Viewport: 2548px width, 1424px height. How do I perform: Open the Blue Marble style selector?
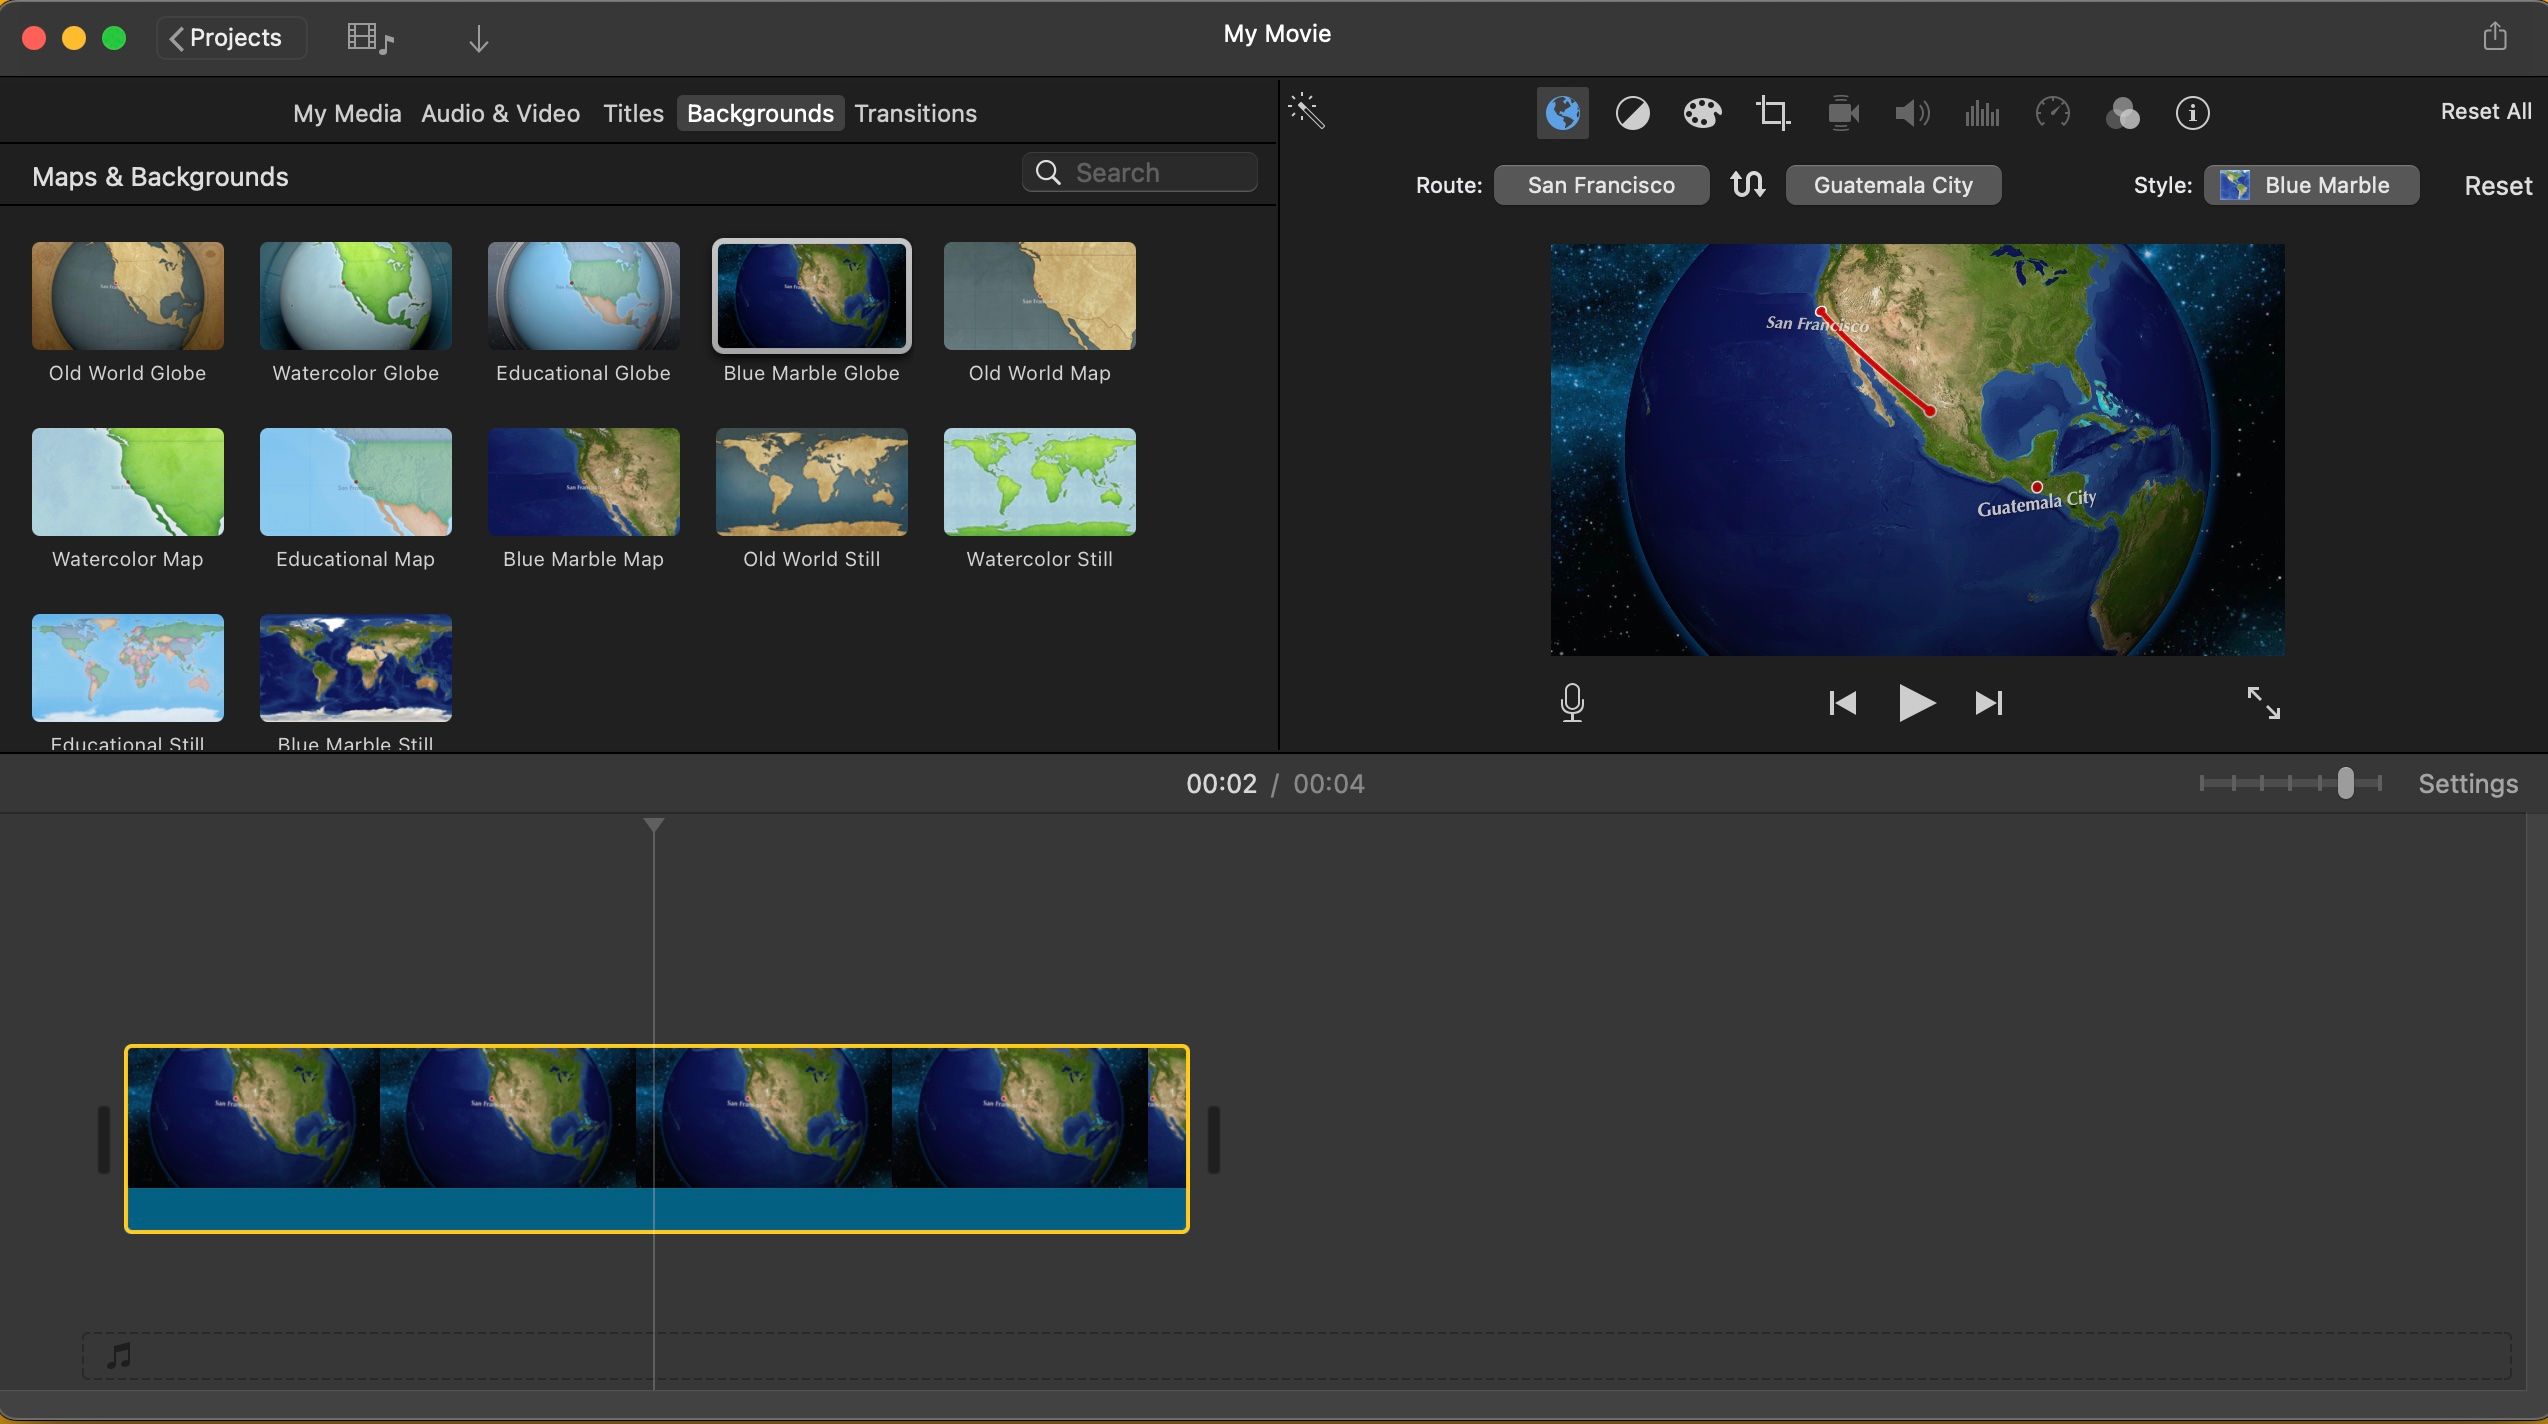point(2311,184)
